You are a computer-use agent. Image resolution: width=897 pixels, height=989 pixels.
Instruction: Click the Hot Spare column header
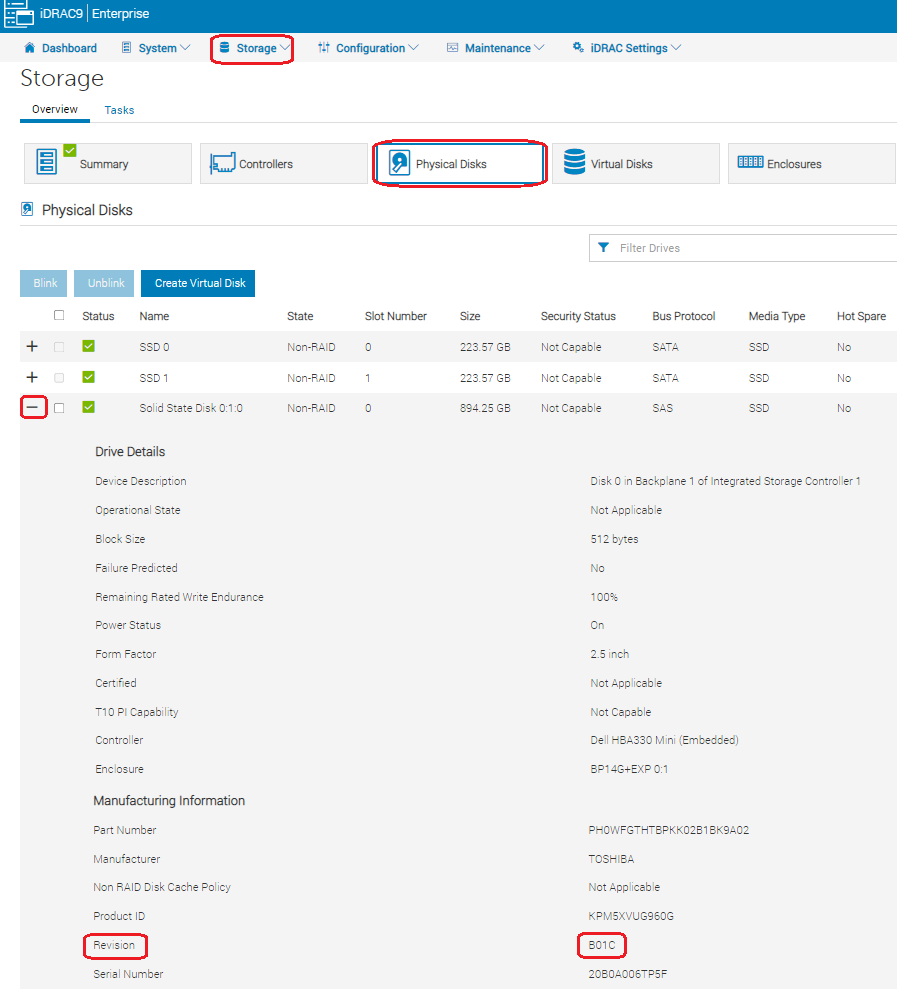[861, 316]
